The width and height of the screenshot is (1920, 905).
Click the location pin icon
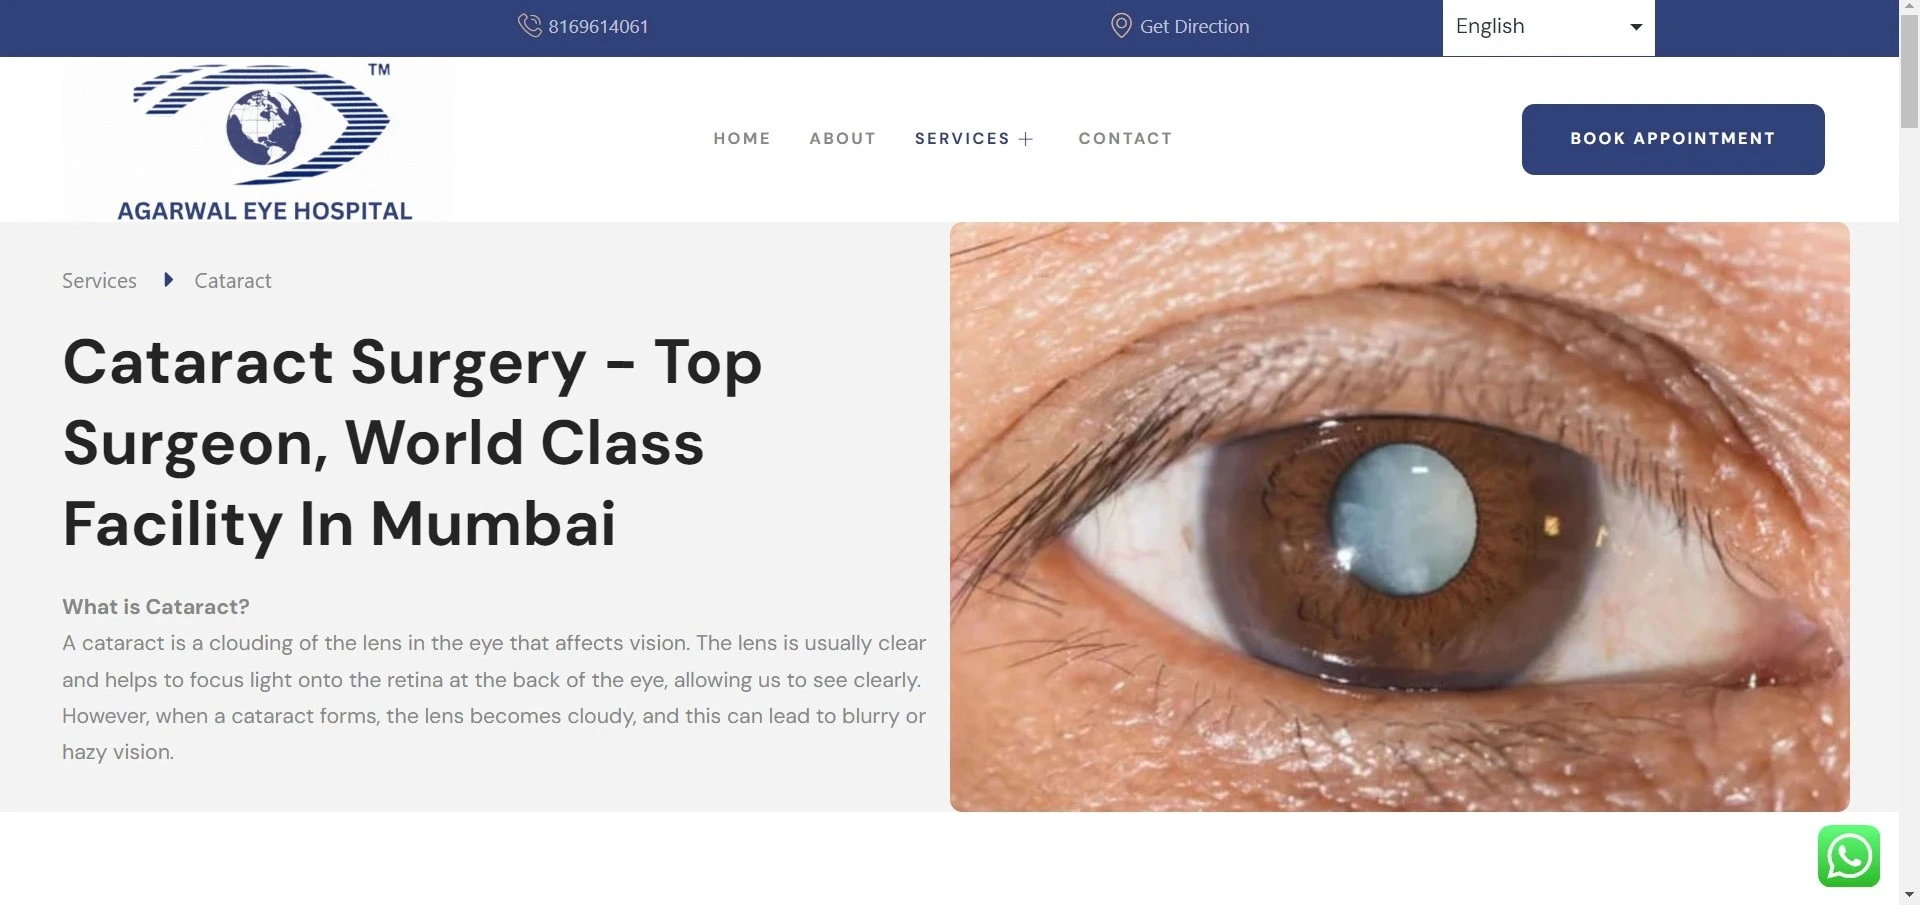click(x=1121, y=26)
